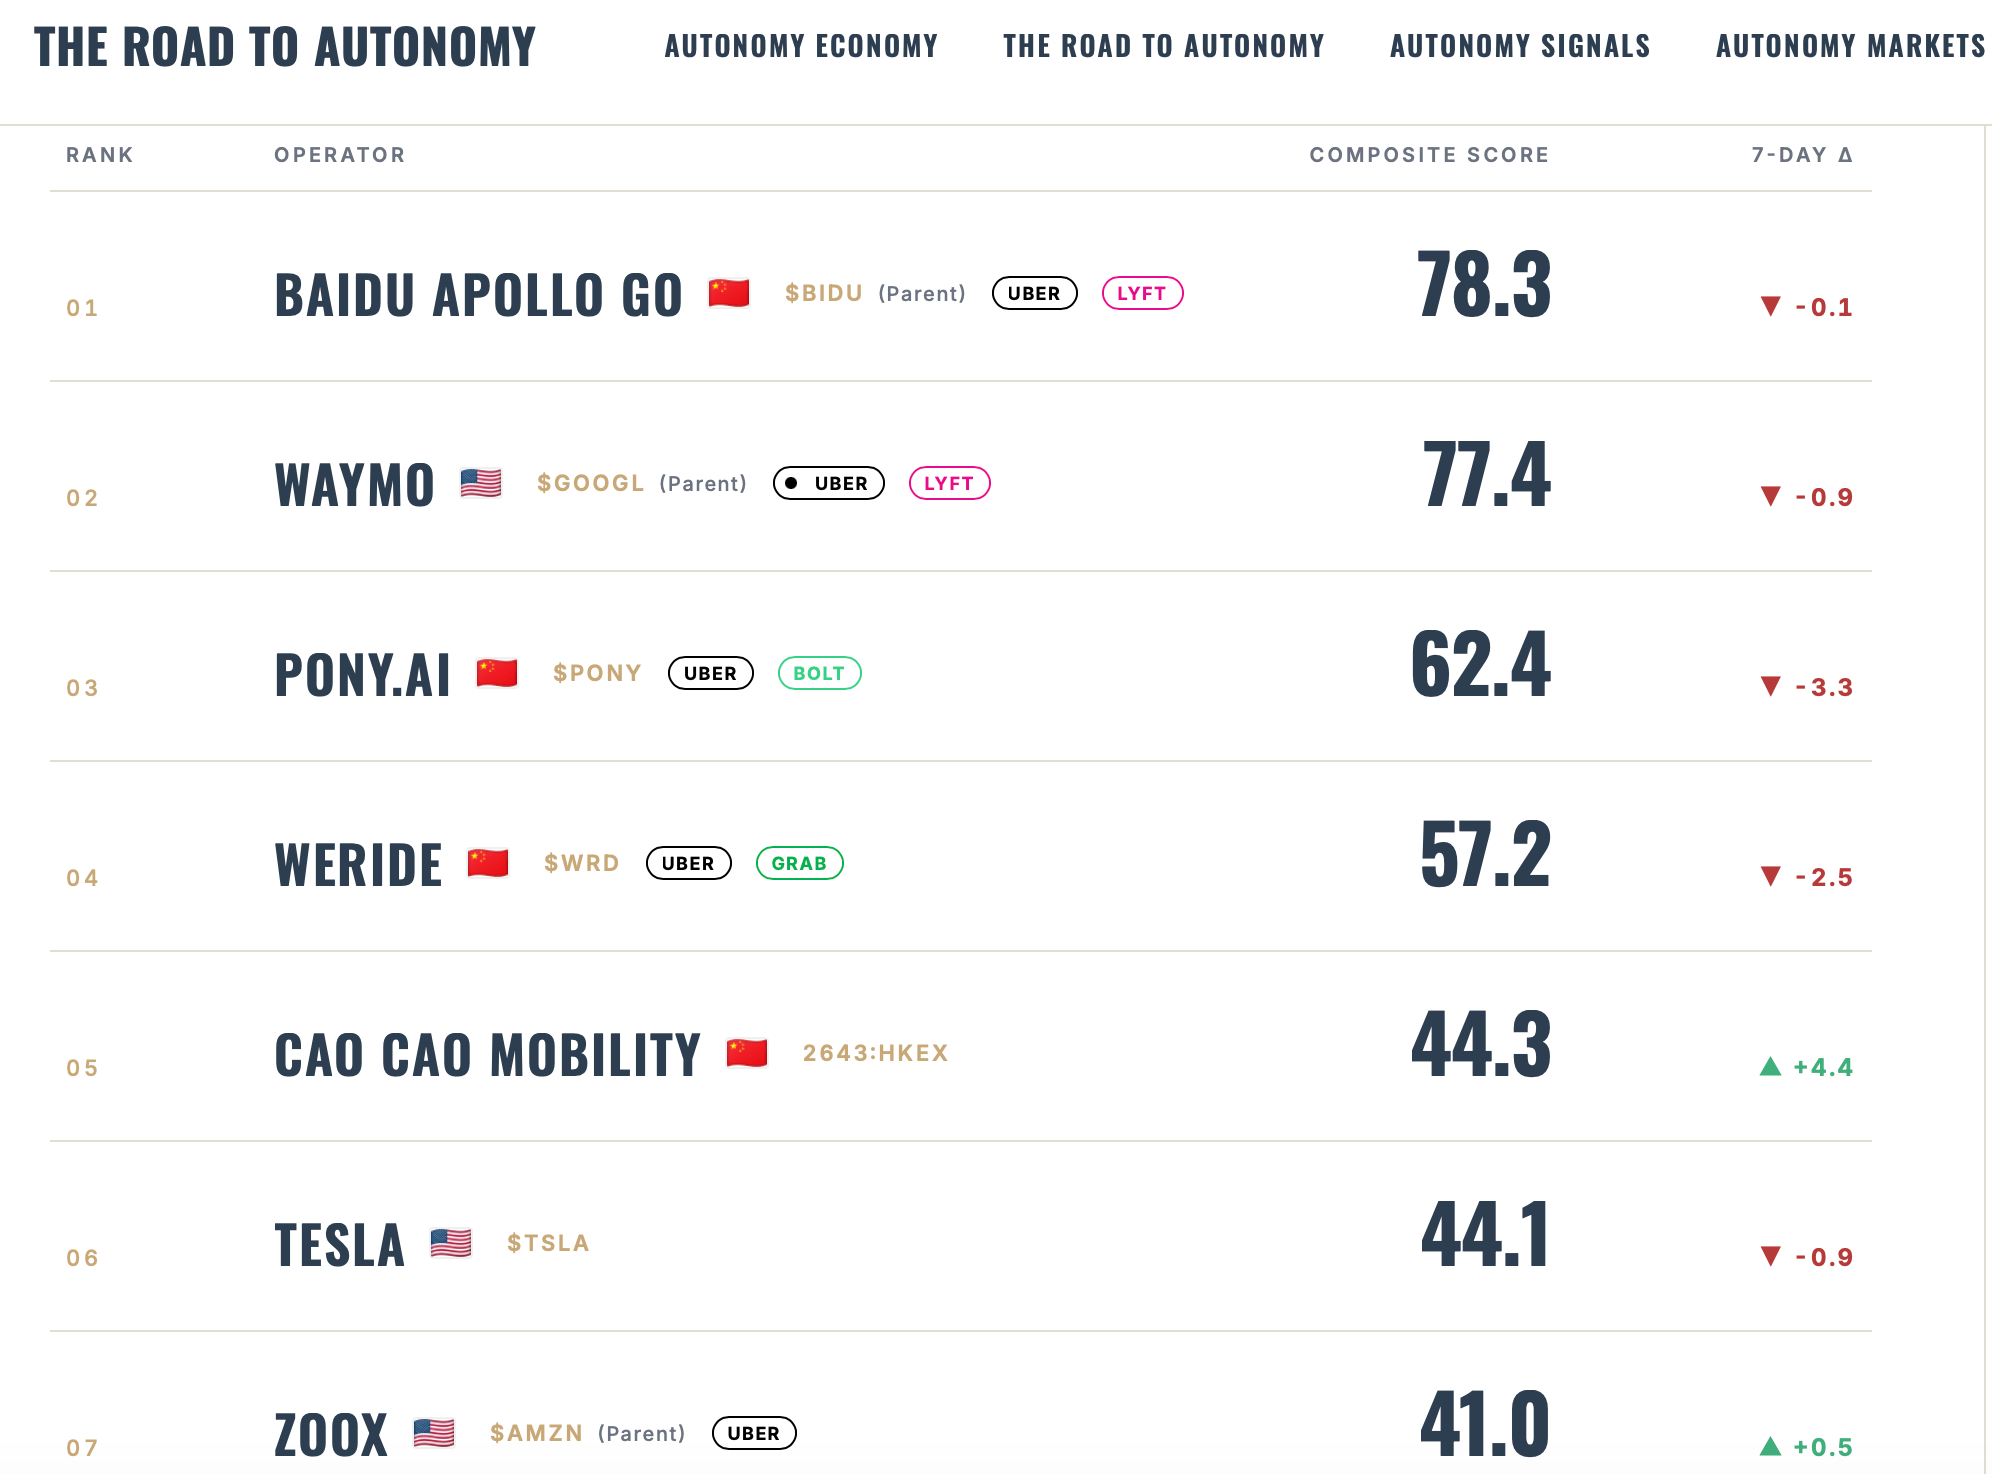Click the US flag beside Tesla
Image resolution: width=1992 pixels, height=1474 pixels.
tap(451, 1243)
